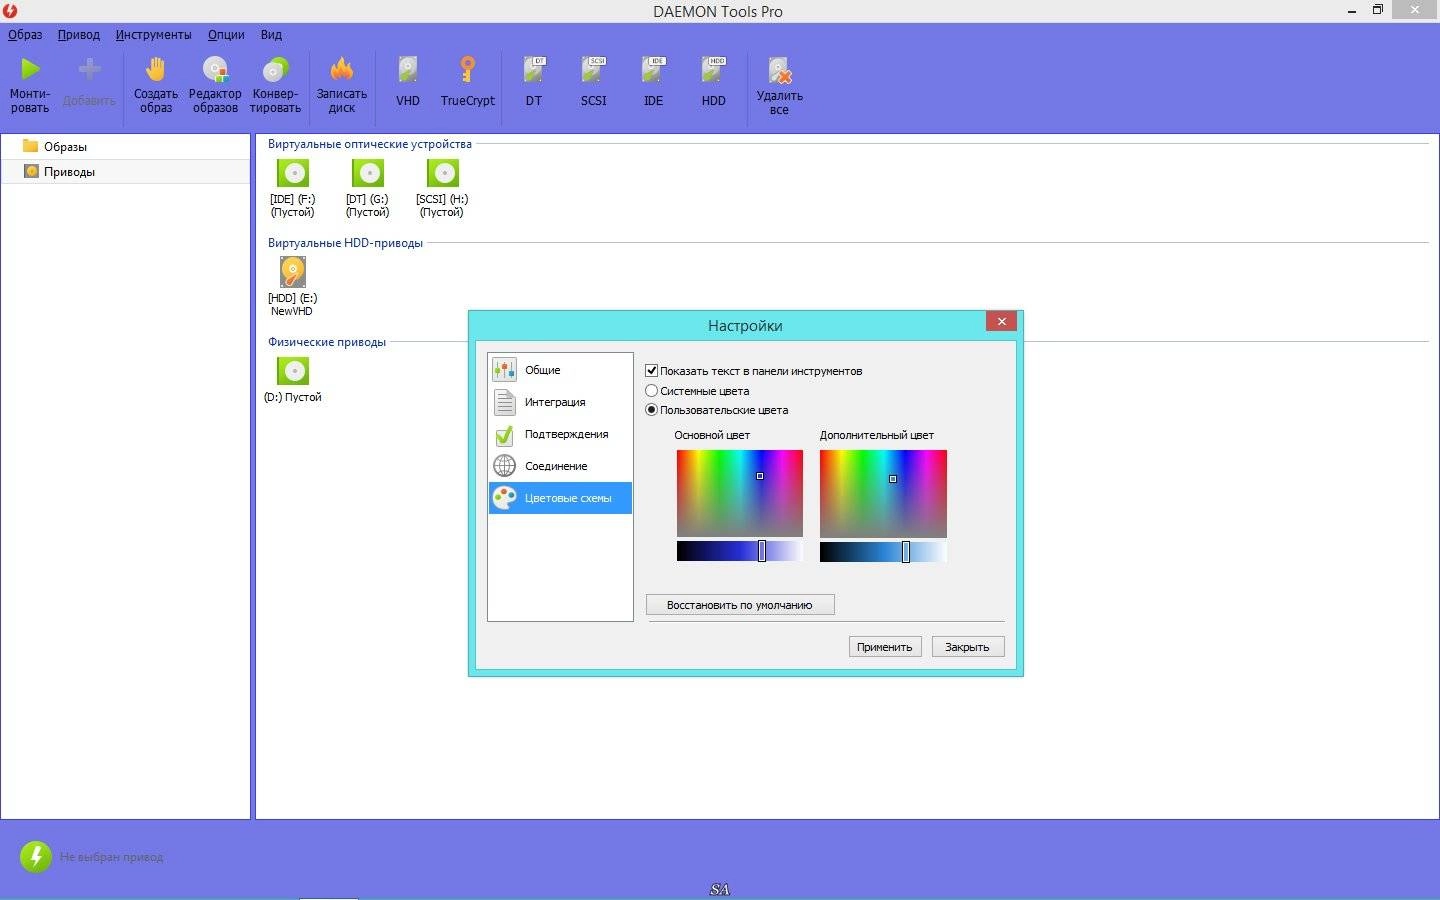This screenshot has width=1440, height=900.
Task: Open Create image (Создать образ) tool
Action: 155,69
